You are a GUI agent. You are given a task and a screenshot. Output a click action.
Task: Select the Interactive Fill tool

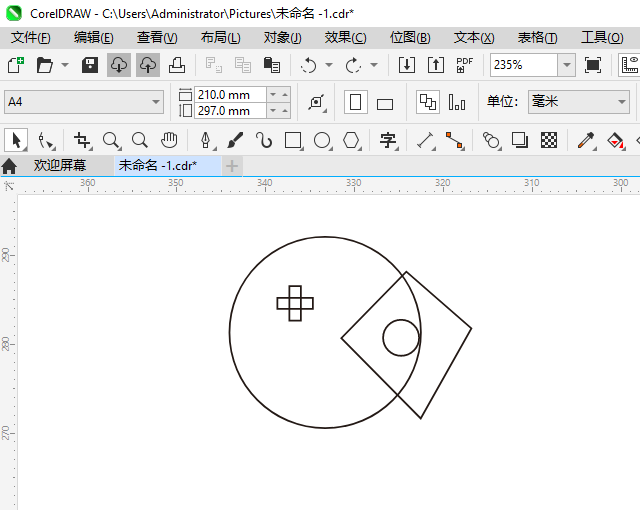coord(616,140)
